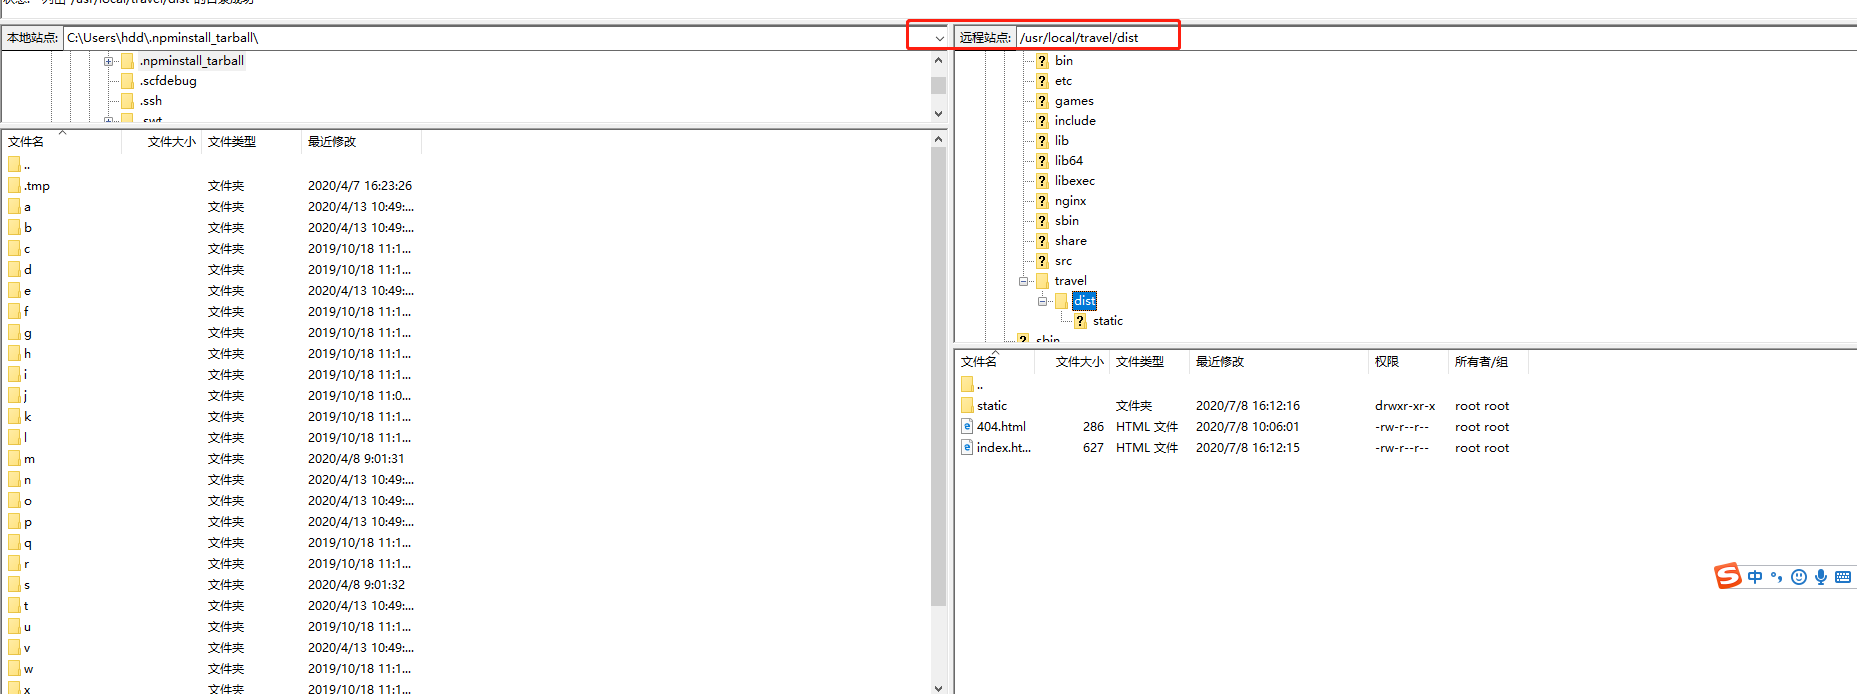Click the index.ht... file icon
Image resolution: width=1857 pixels, height=694 pixels.
967,447
